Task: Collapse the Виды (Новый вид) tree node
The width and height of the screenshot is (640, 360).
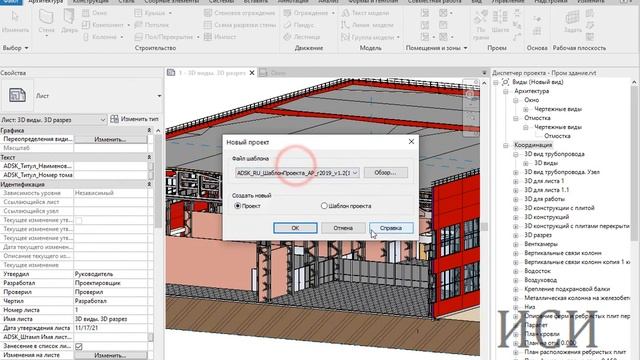Action: coord(496,82)
